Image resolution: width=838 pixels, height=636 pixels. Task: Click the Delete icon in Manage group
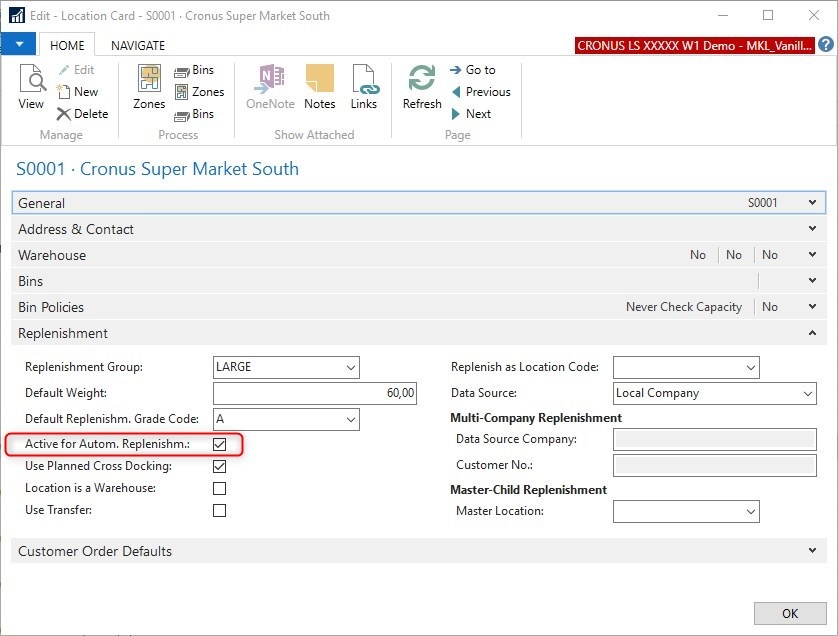(82, 114)
